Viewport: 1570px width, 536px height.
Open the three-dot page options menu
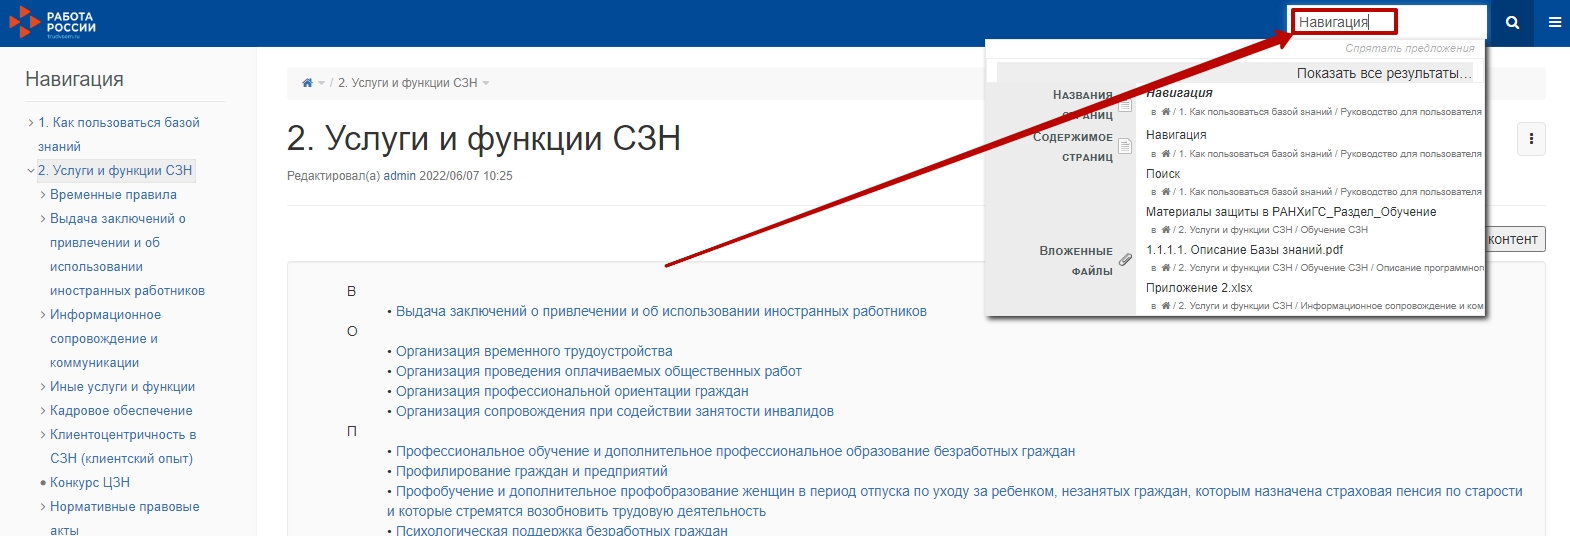(x=1531, y=140)
